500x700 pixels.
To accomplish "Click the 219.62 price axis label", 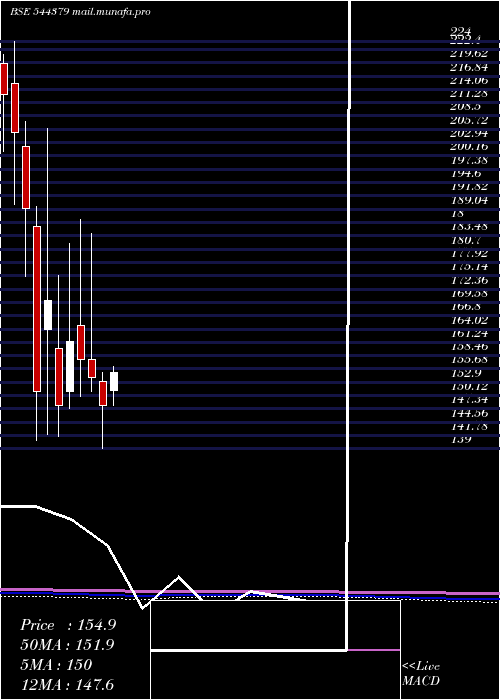I will (x=469, y=54).
